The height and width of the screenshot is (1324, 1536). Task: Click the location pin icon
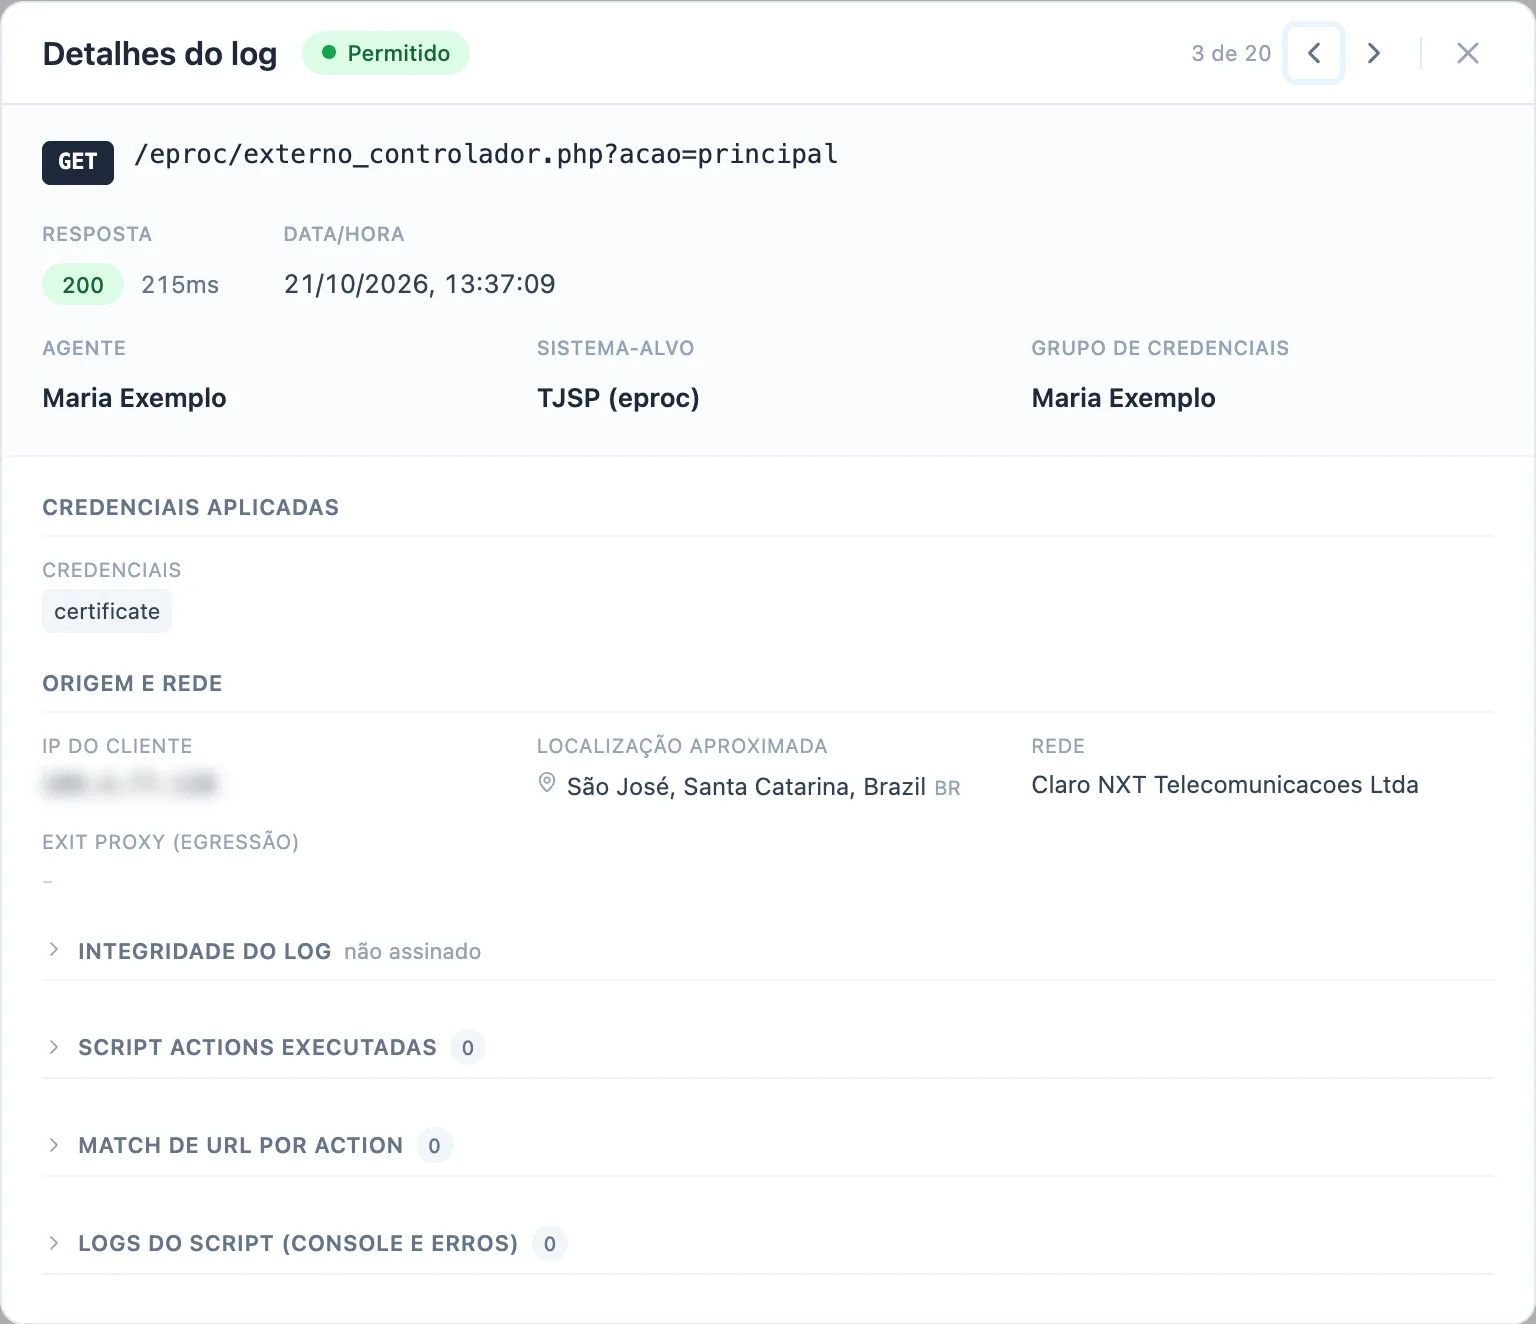point(547,783)
